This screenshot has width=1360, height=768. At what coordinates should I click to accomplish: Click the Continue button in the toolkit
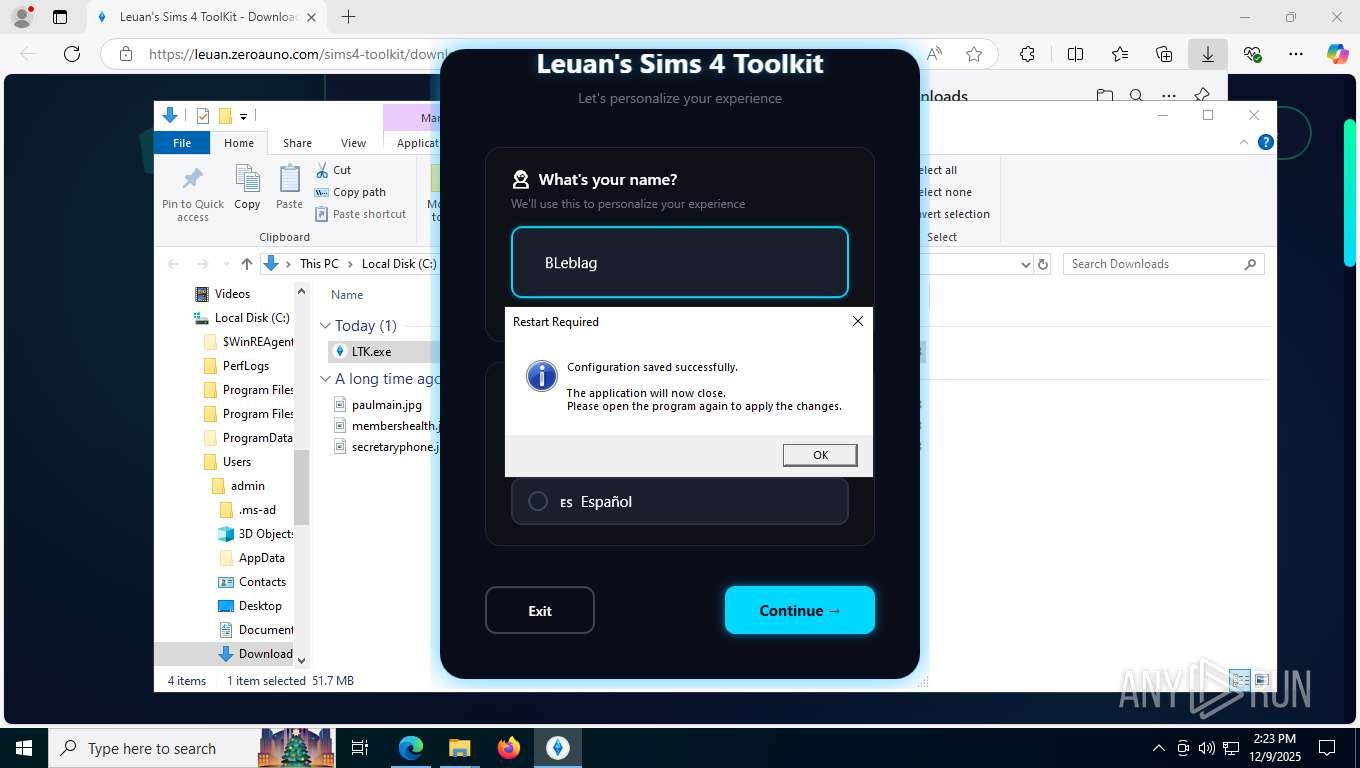800,610
